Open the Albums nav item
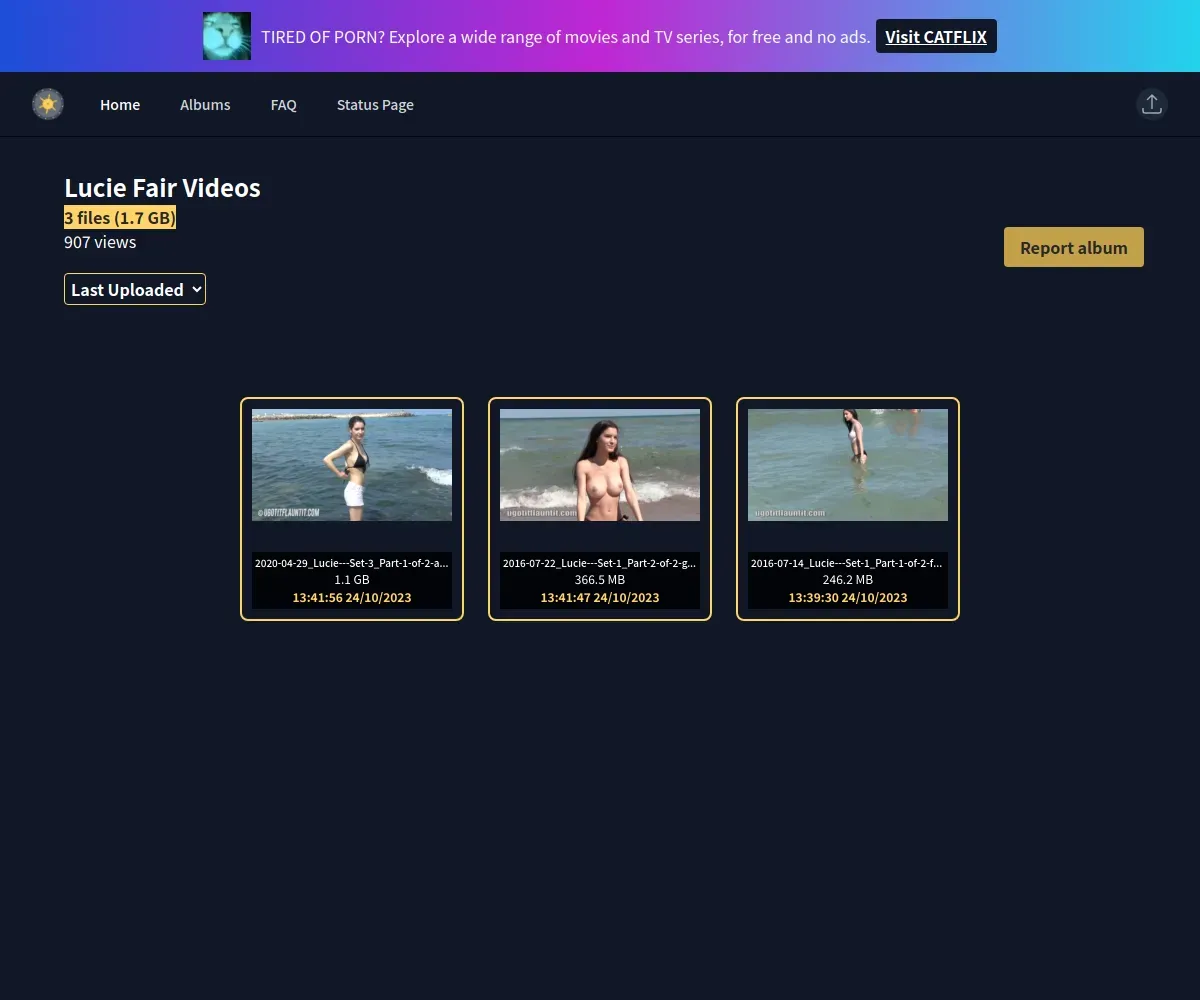The image size is (1200, 1000). (205, 105)
